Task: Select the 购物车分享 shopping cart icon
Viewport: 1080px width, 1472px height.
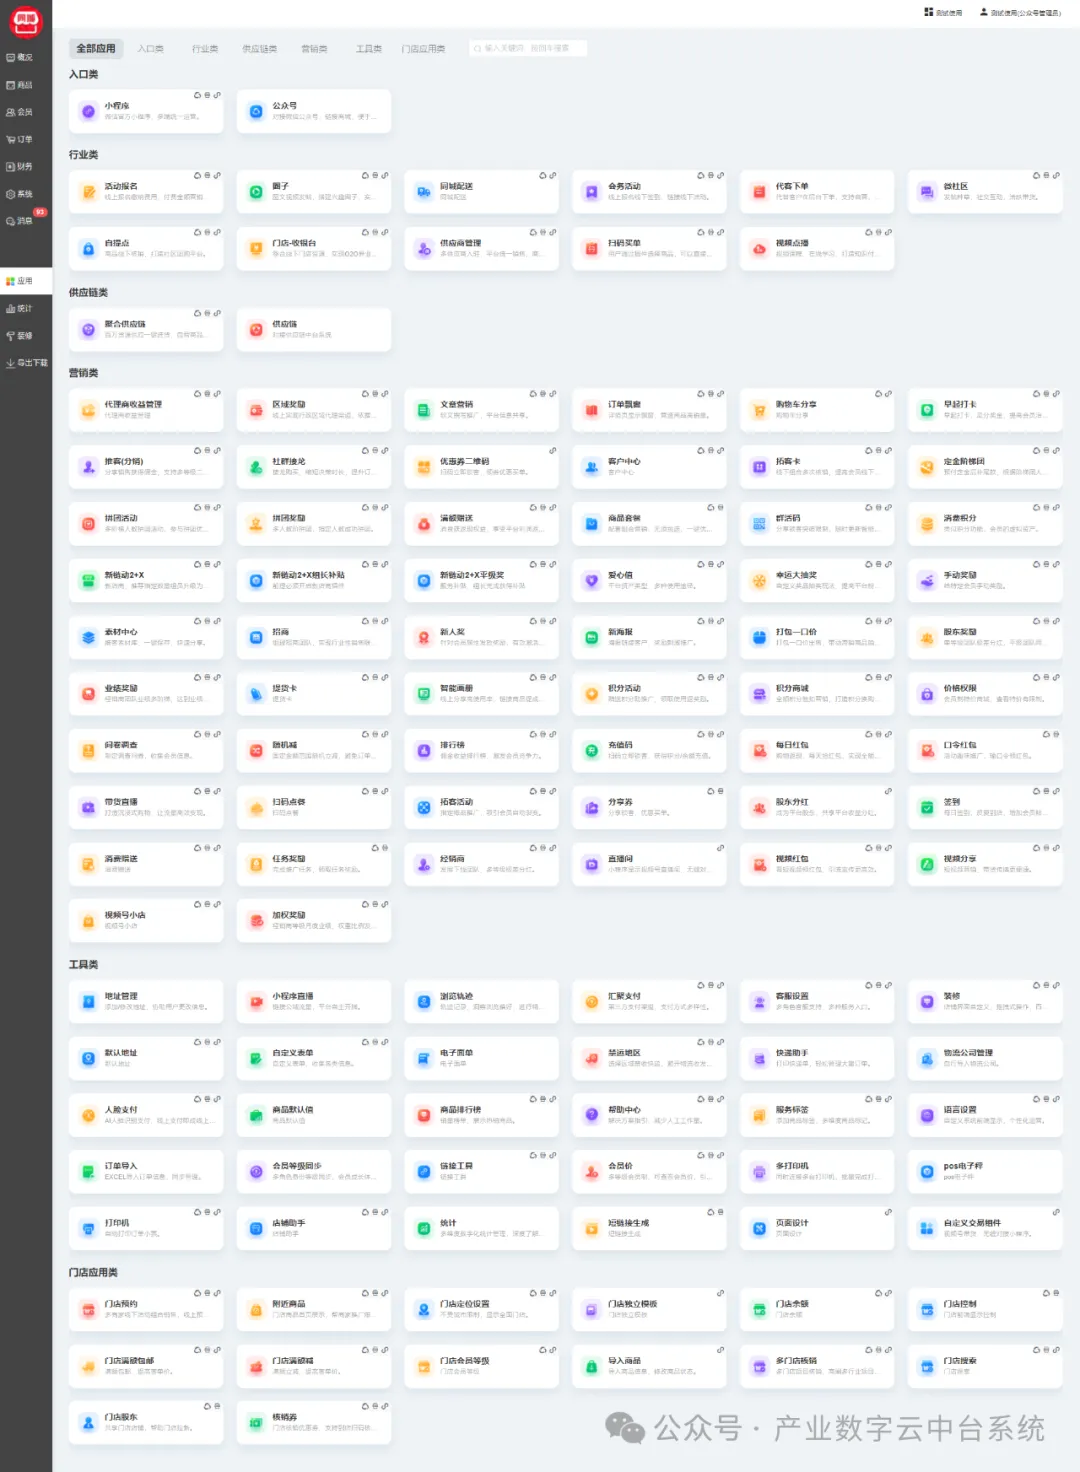Action: [759, 410]
